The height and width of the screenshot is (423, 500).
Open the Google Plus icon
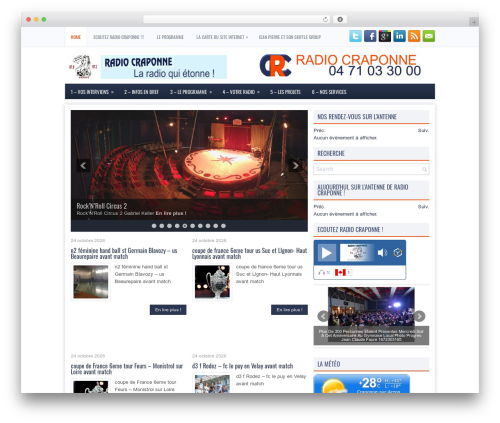coord(385,36)
